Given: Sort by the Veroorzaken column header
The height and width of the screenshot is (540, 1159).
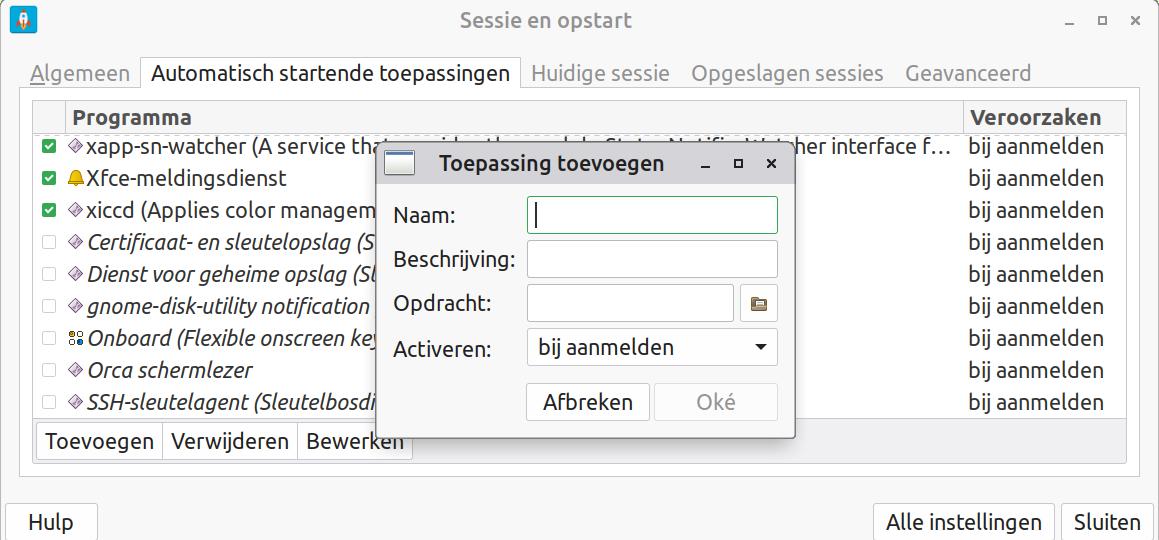Looking at the screenshot, I should point(1044,117).
